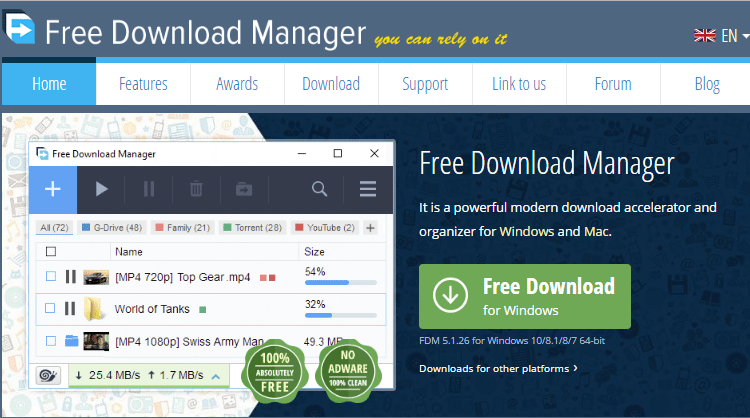This screenshot has width=750, height=418.
Task: Click the download arrow circle icon
Action: tap(450, 295)
